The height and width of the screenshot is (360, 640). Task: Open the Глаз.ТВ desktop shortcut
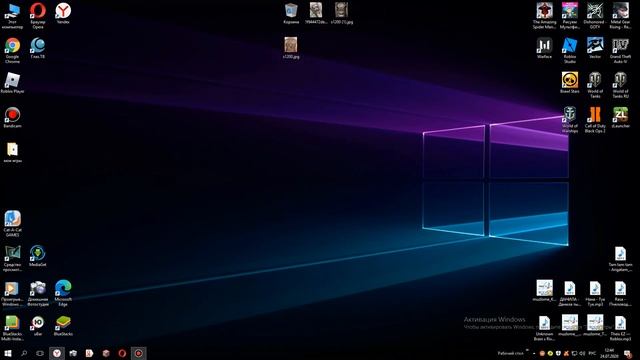pyautogui.click(x=38, y=48)
